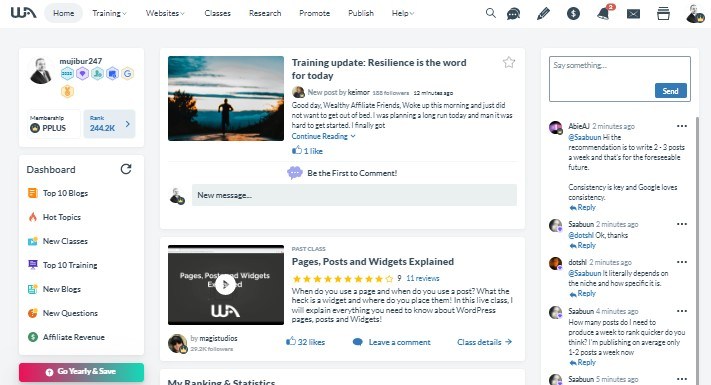This screenshot has width=711, height=385.
Task: Click Go Yearly & Save button
Action: coord(82,371)
